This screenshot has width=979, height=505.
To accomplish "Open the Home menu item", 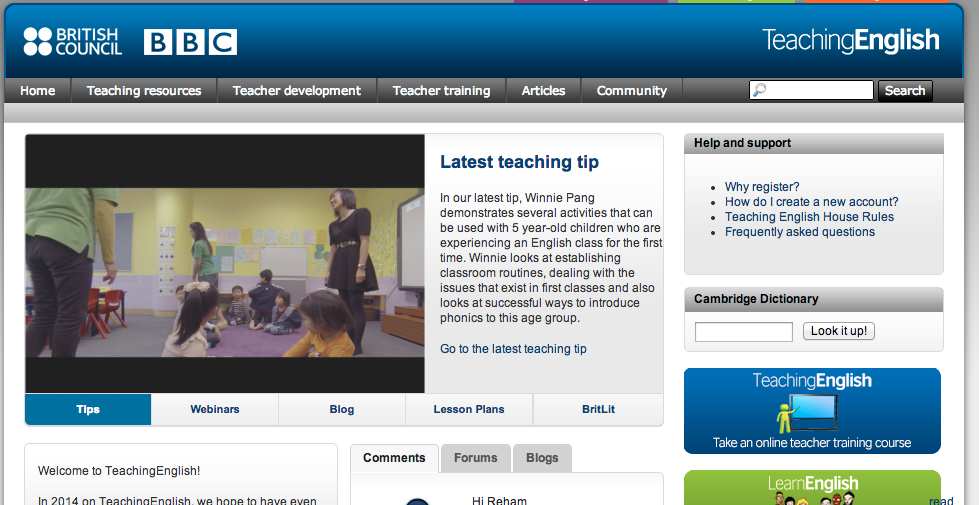I will [x=38, y=91].
